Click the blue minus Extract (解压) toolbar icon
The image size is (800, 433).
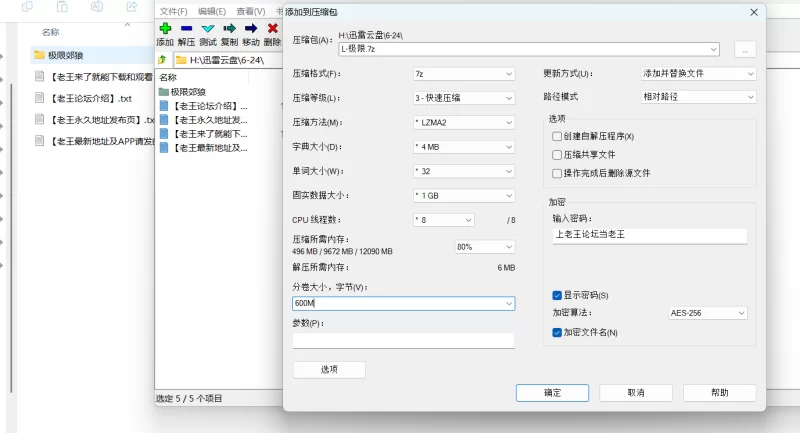186,29
